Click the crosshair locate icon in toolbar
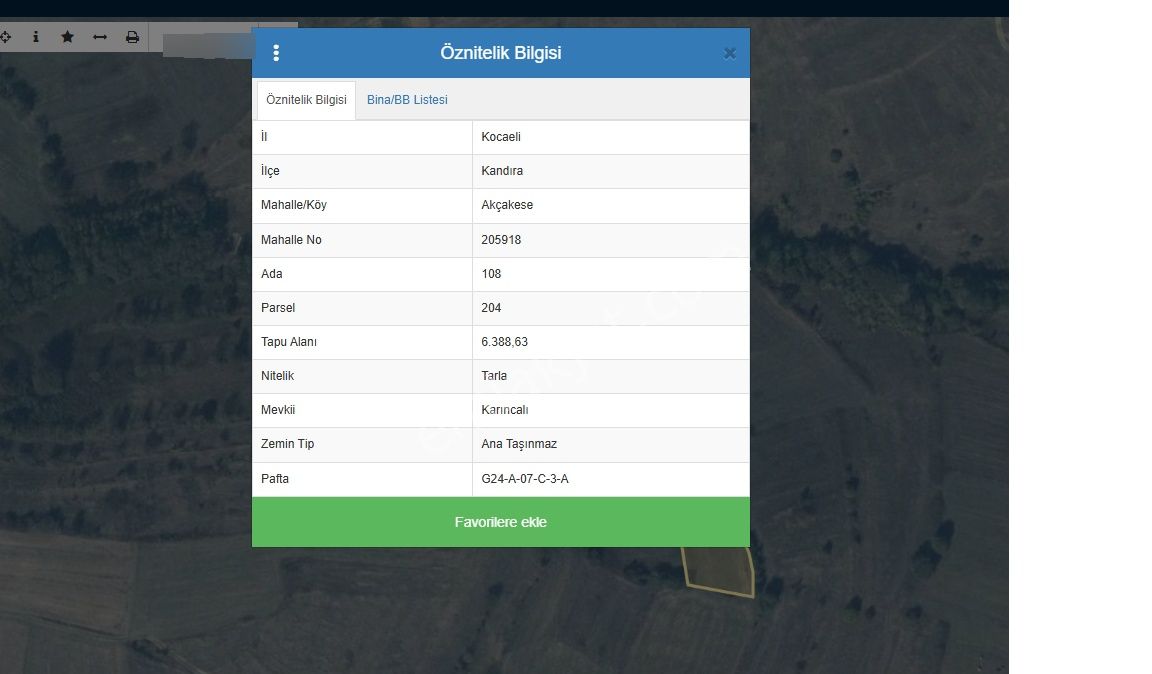 (5, 37)
